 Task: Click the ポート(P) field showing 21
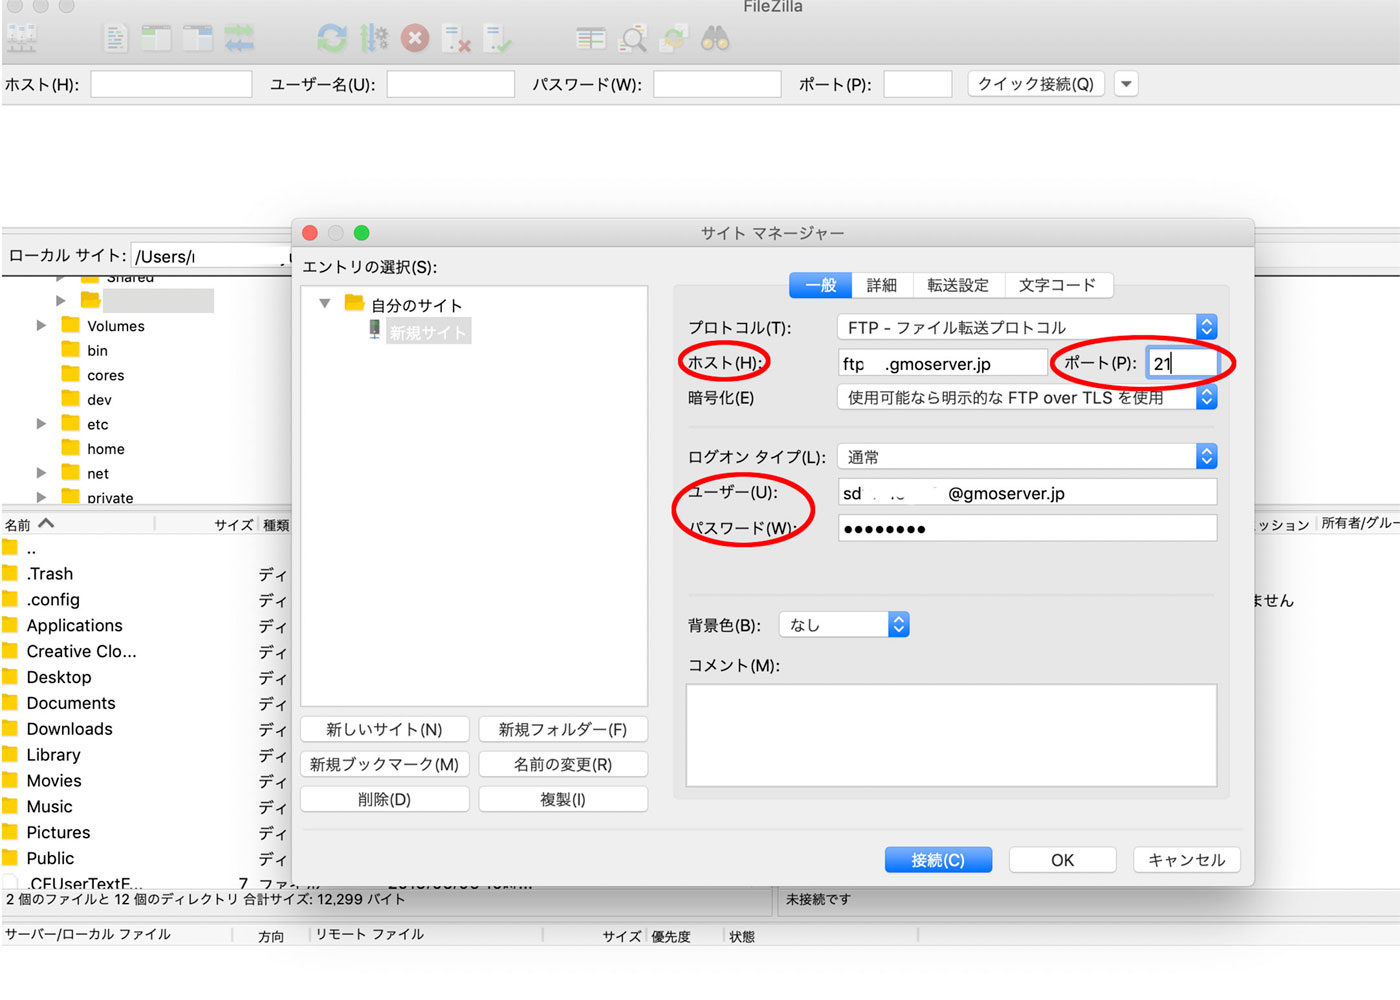(1182, 363)
